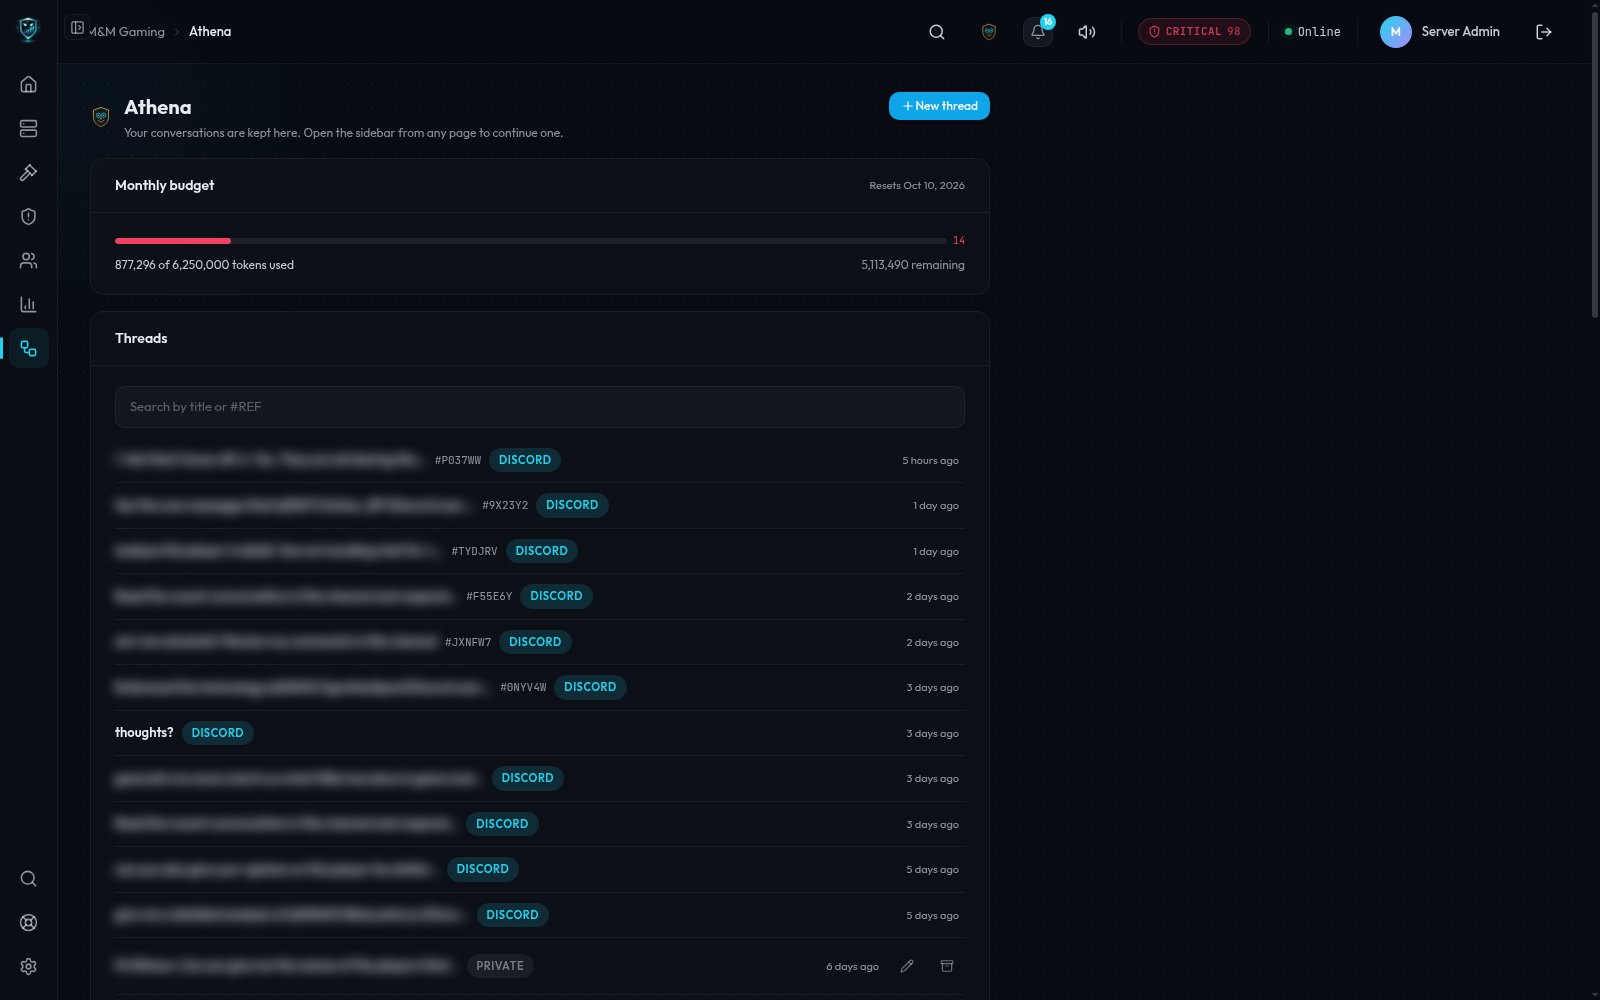Screen dimensions: 1600x1000
Task: Open Athena owl icon in top bar
Action: 989,32
